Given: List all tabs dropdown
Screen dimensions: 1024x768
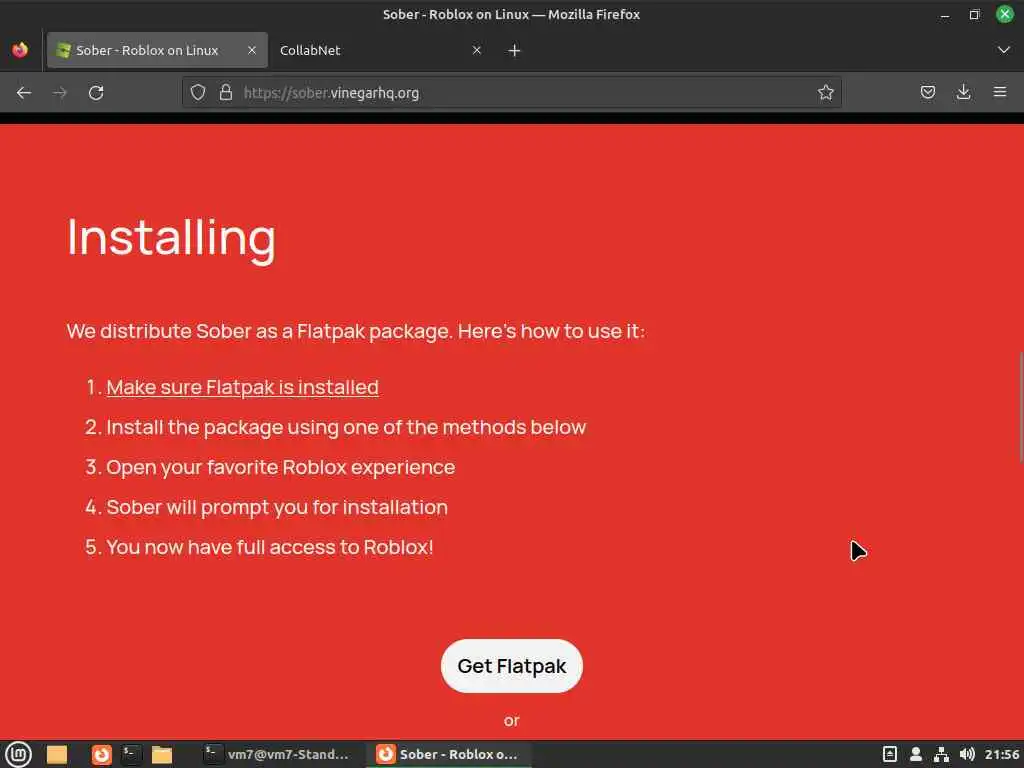Looking at the screenshot, I should pyautogui.click(x=1004, y=50).
